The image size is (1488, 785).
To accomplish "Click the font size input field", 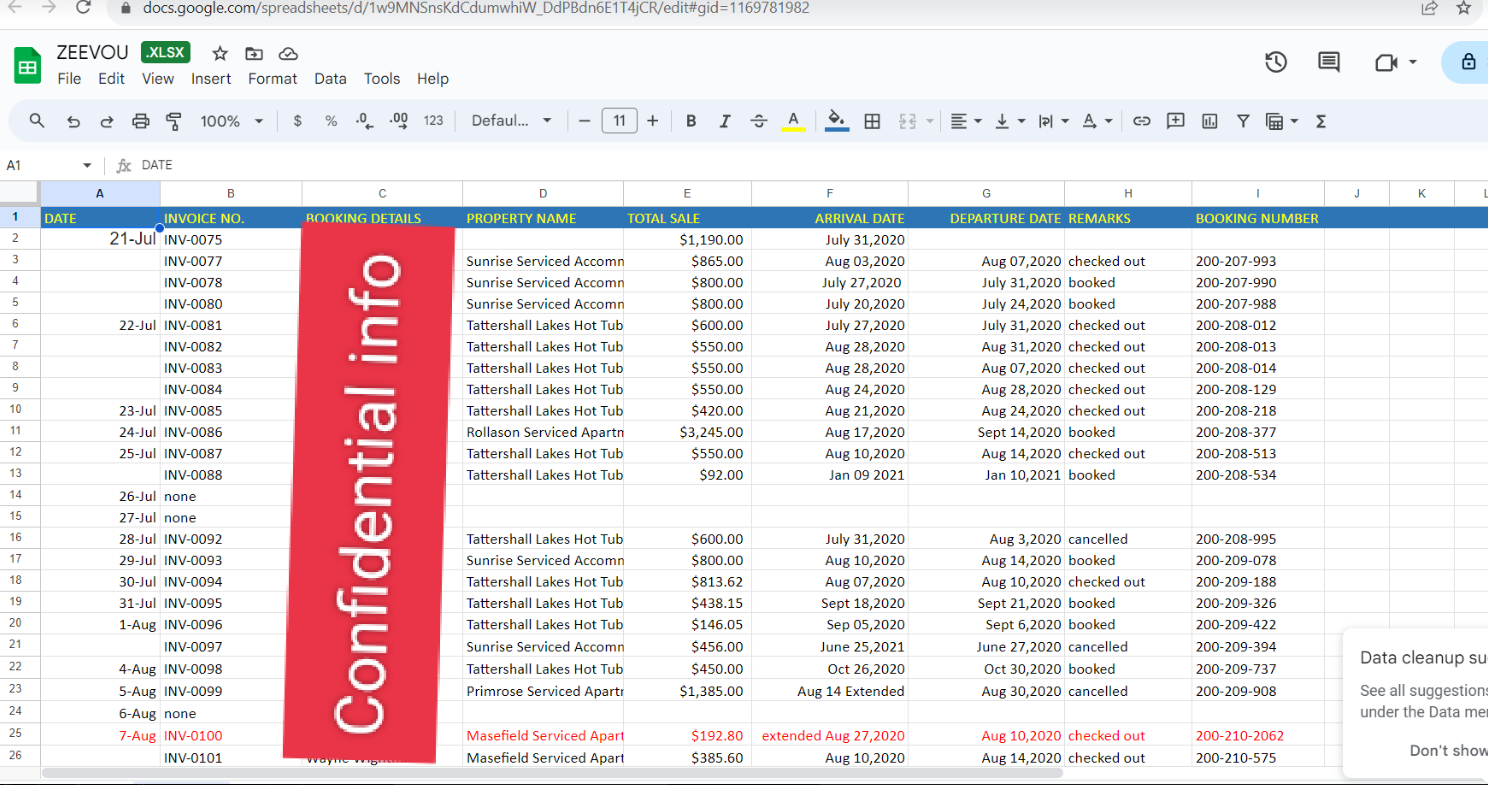I will tap(619, 121).
